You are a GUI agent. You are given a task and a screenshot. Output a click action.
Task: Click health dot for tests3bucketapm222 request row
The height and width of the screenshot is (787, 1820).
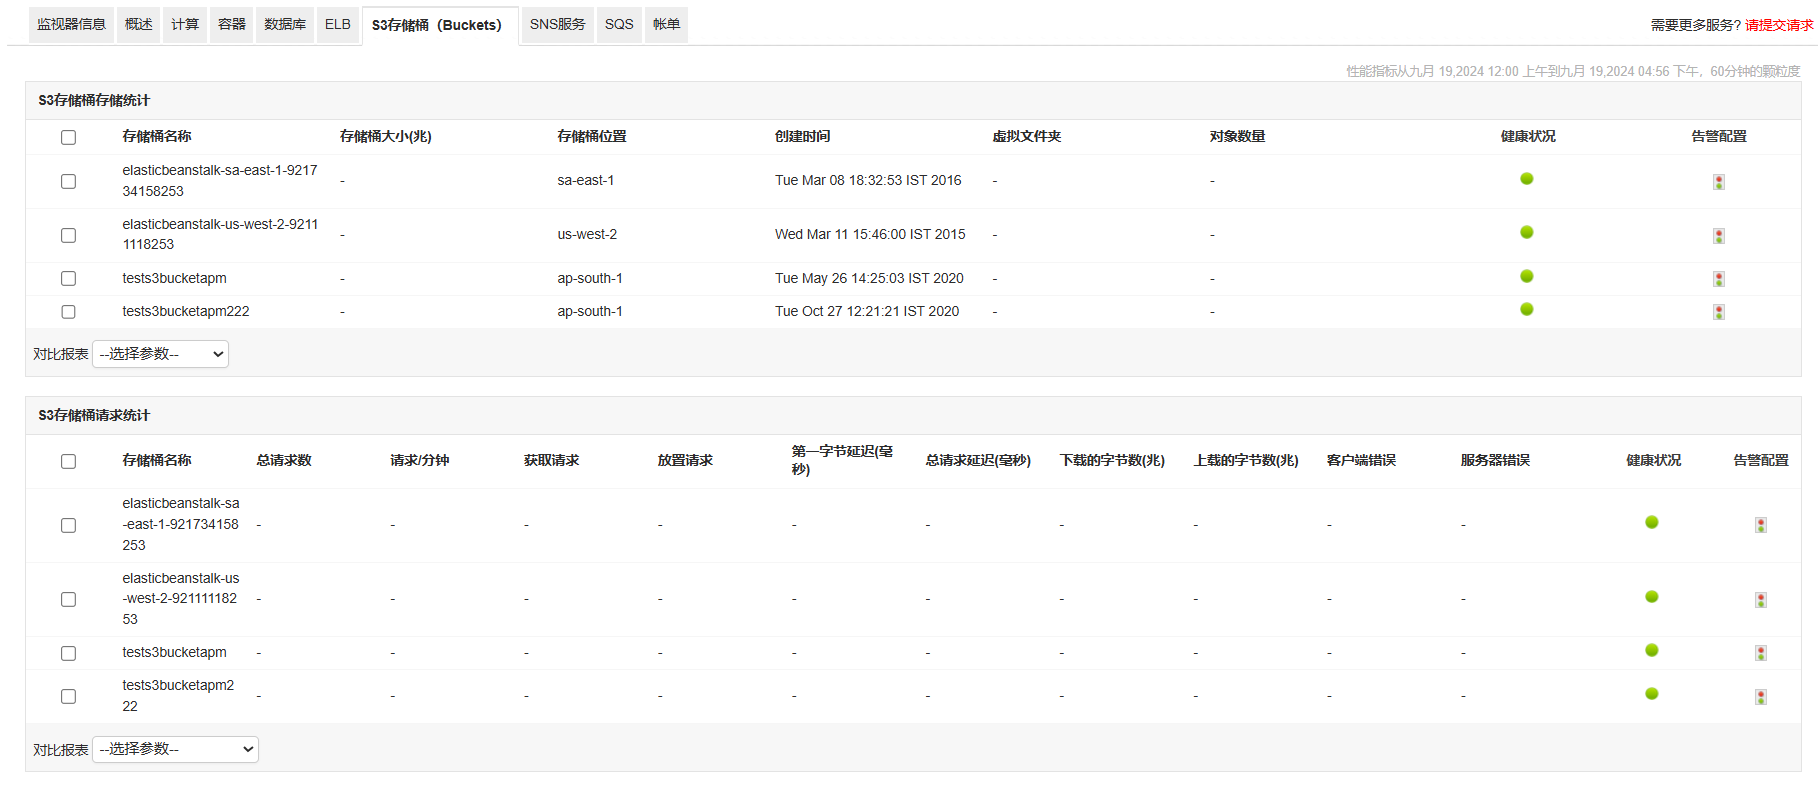(x=1652, y=694)
